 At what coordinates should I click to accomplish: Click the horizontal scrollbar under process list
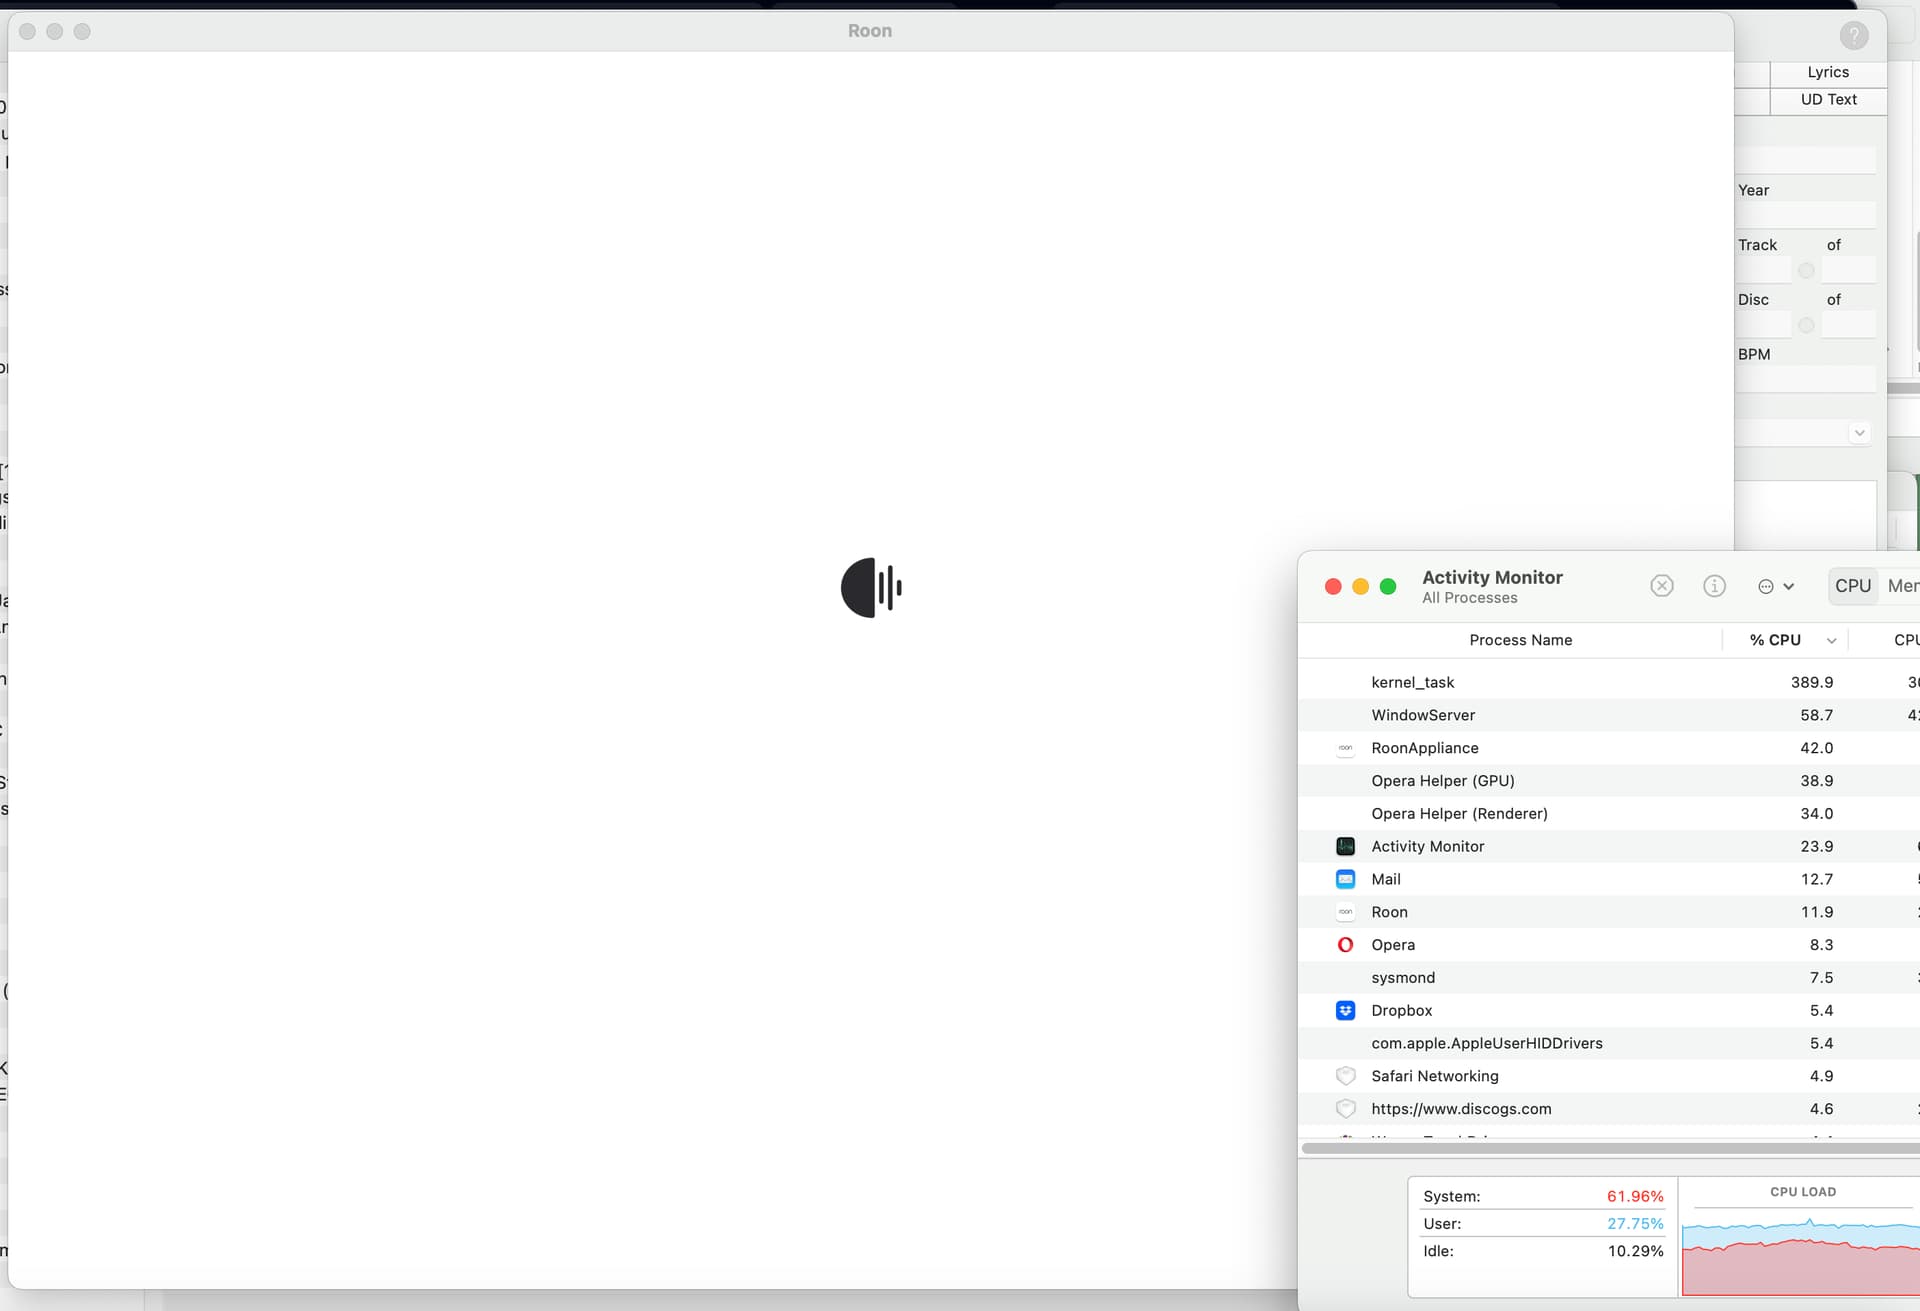(1608, 1148)
